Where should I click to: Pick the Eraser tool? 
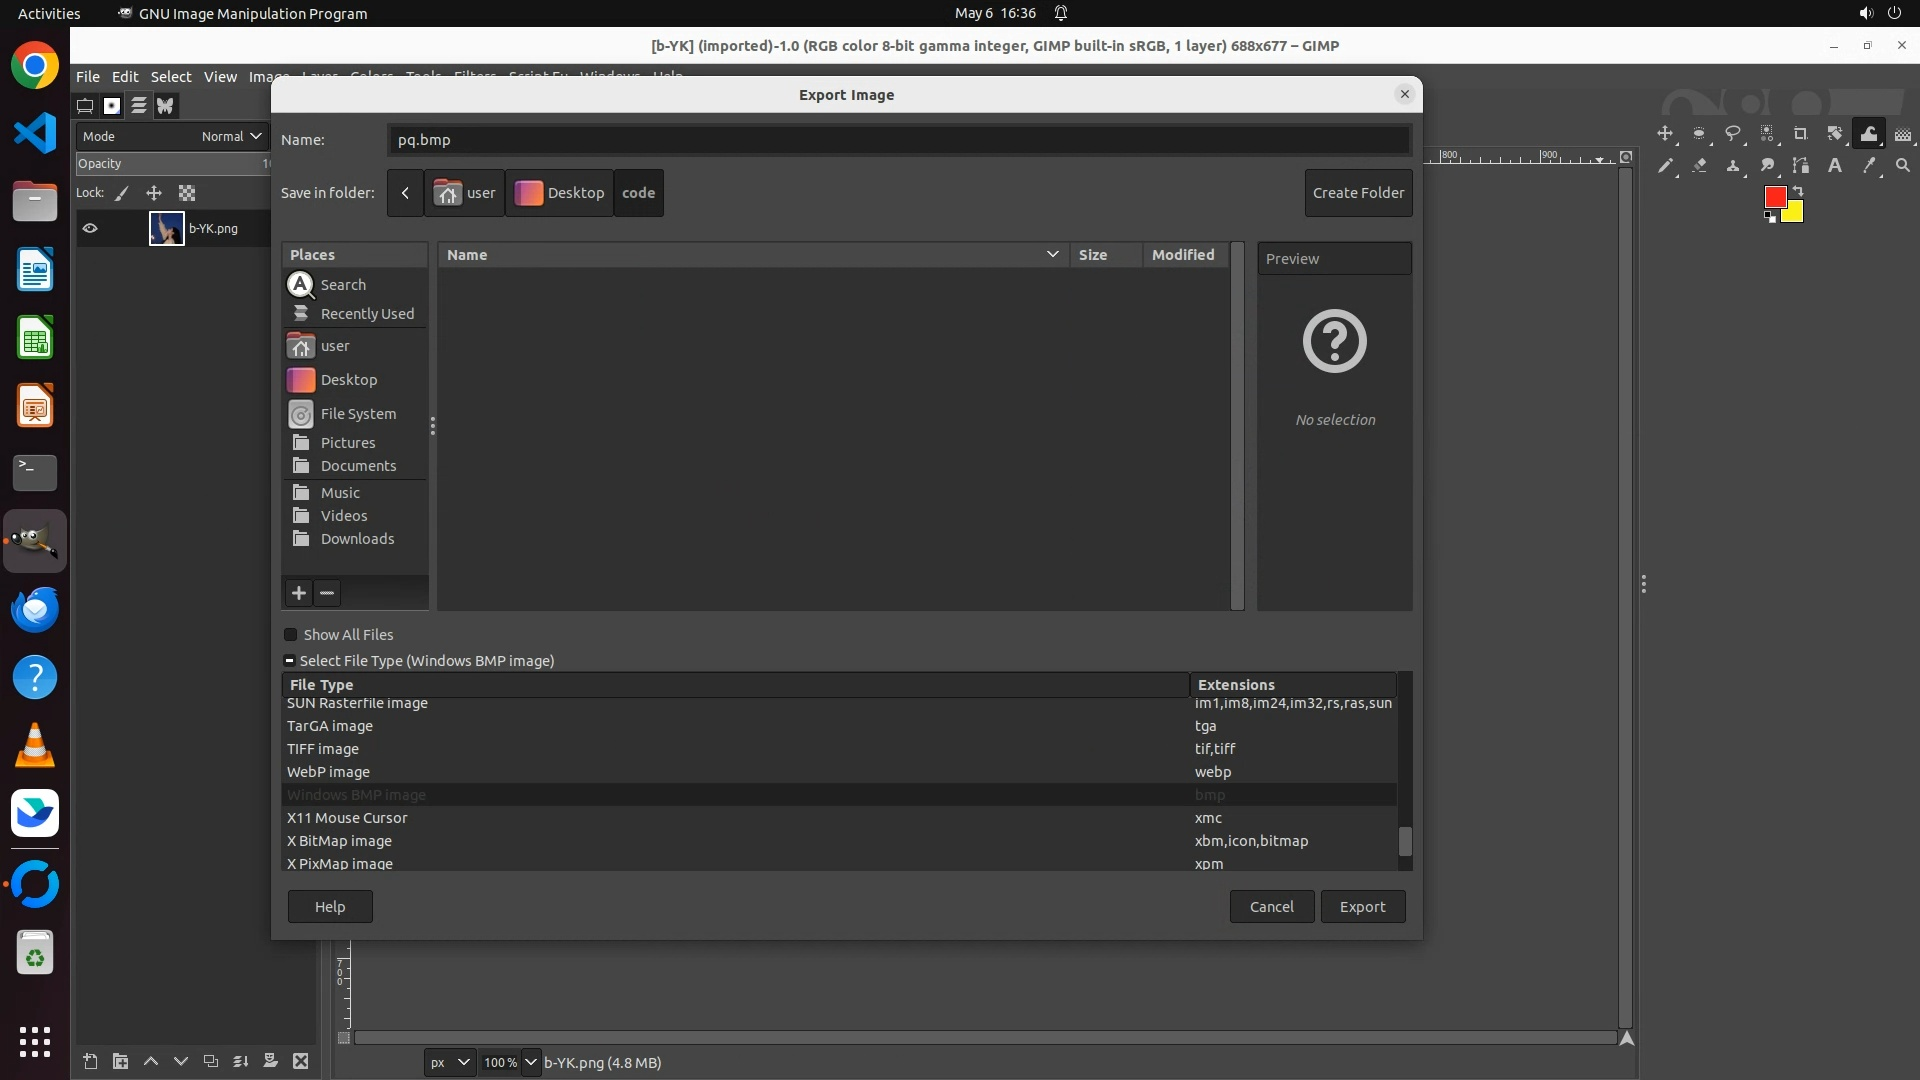pyautogui.click(x=1699, y=166)
